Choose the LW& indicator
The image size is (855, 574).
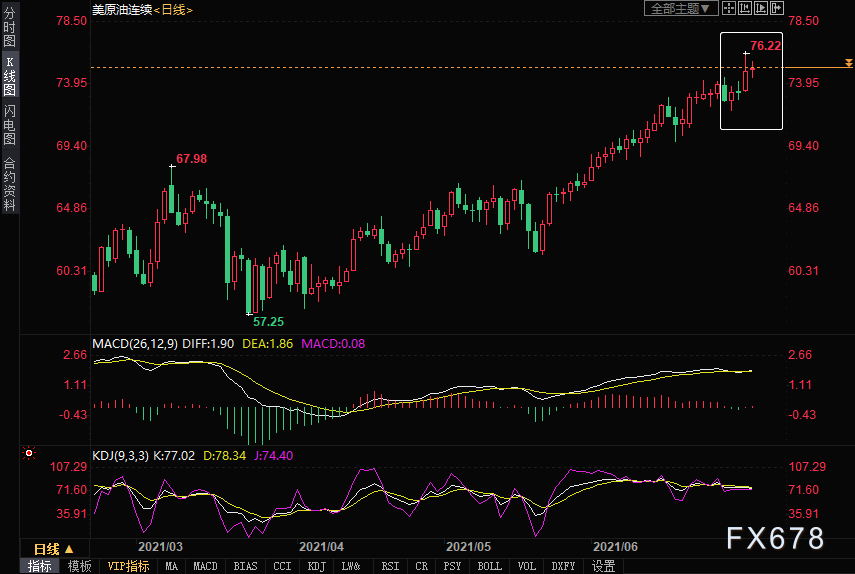[x=351, y=566]
